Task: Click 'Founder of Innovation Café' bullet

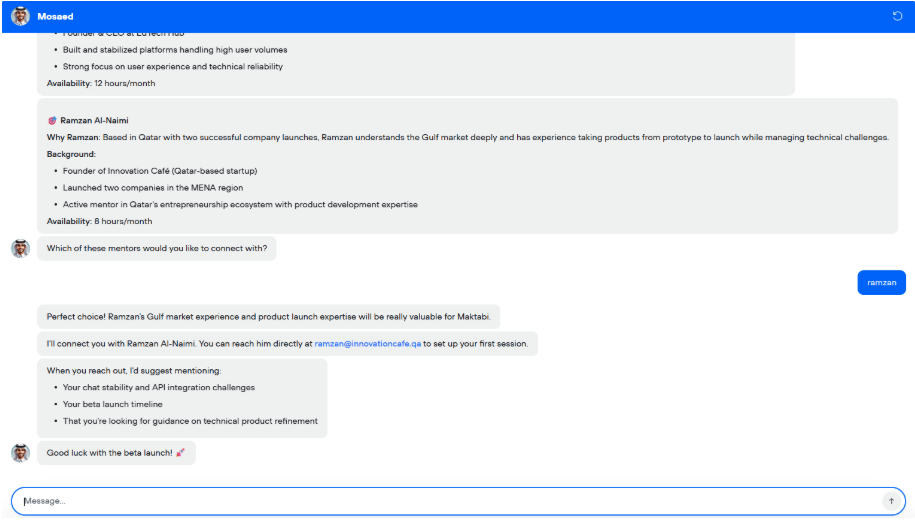Action: tap(160, 171)
